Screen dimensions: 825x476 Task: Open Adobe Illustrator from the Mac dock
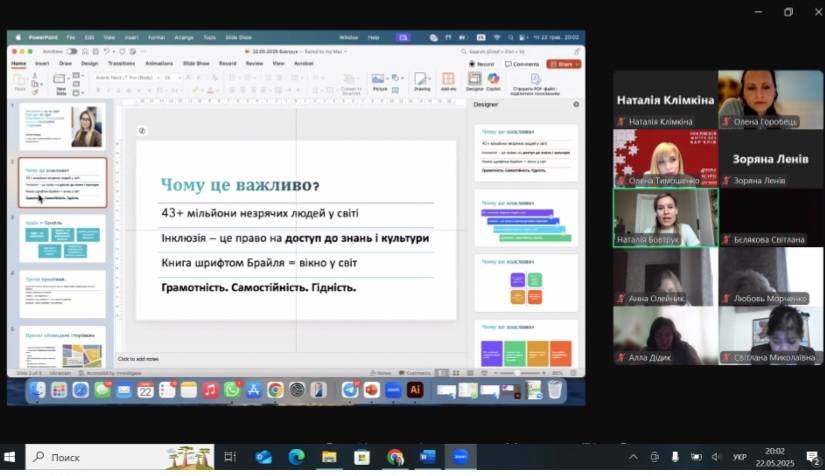(x=415, y=389)
